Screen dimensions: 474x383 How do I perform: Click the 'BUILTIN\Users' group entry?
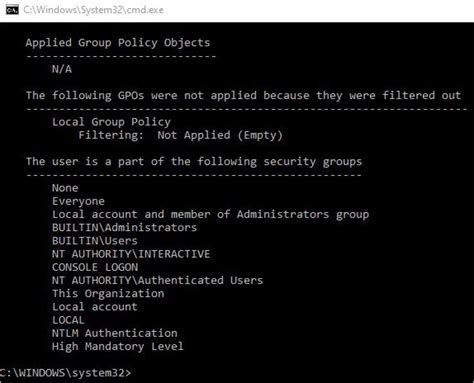click(95, 241)
